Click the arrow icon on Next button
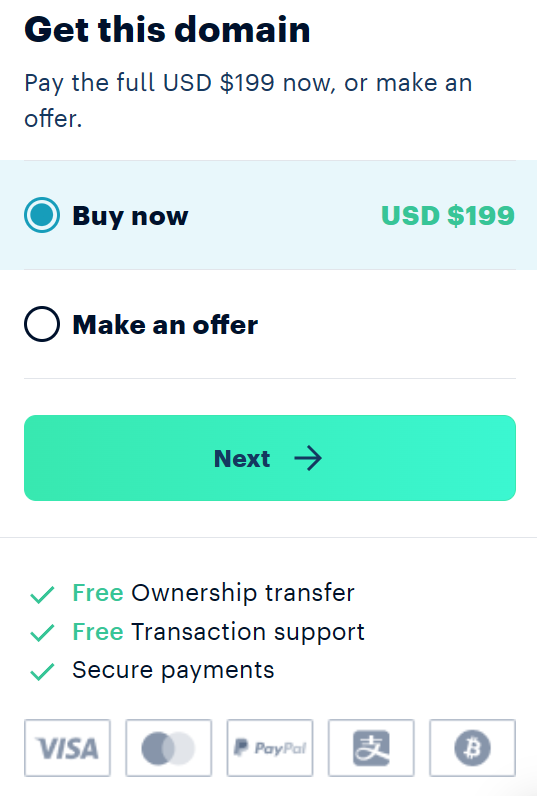 [x=308, y=458]
